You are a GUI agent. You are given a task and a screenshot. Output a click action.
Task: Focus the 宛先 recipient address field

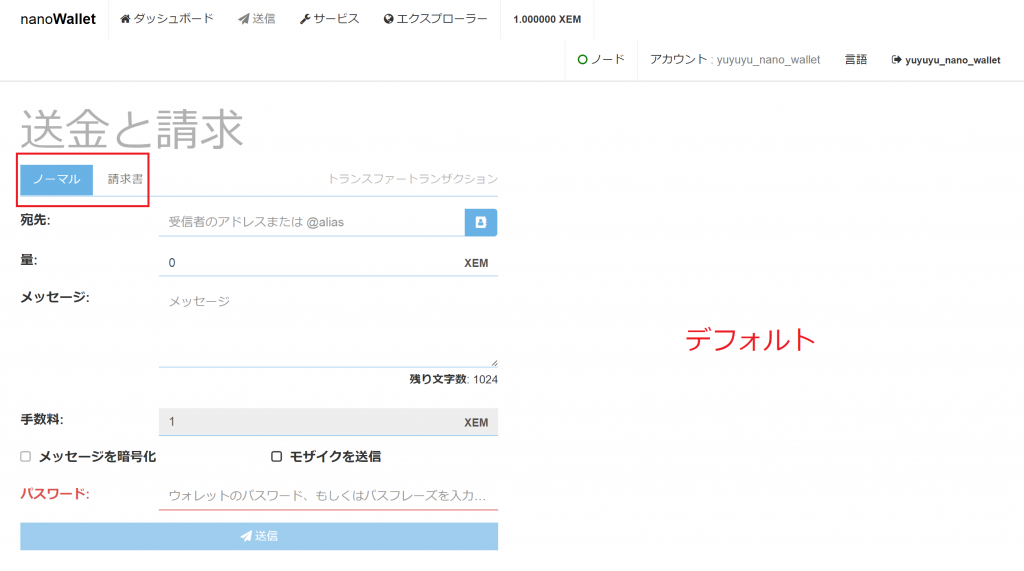[312, 222]
